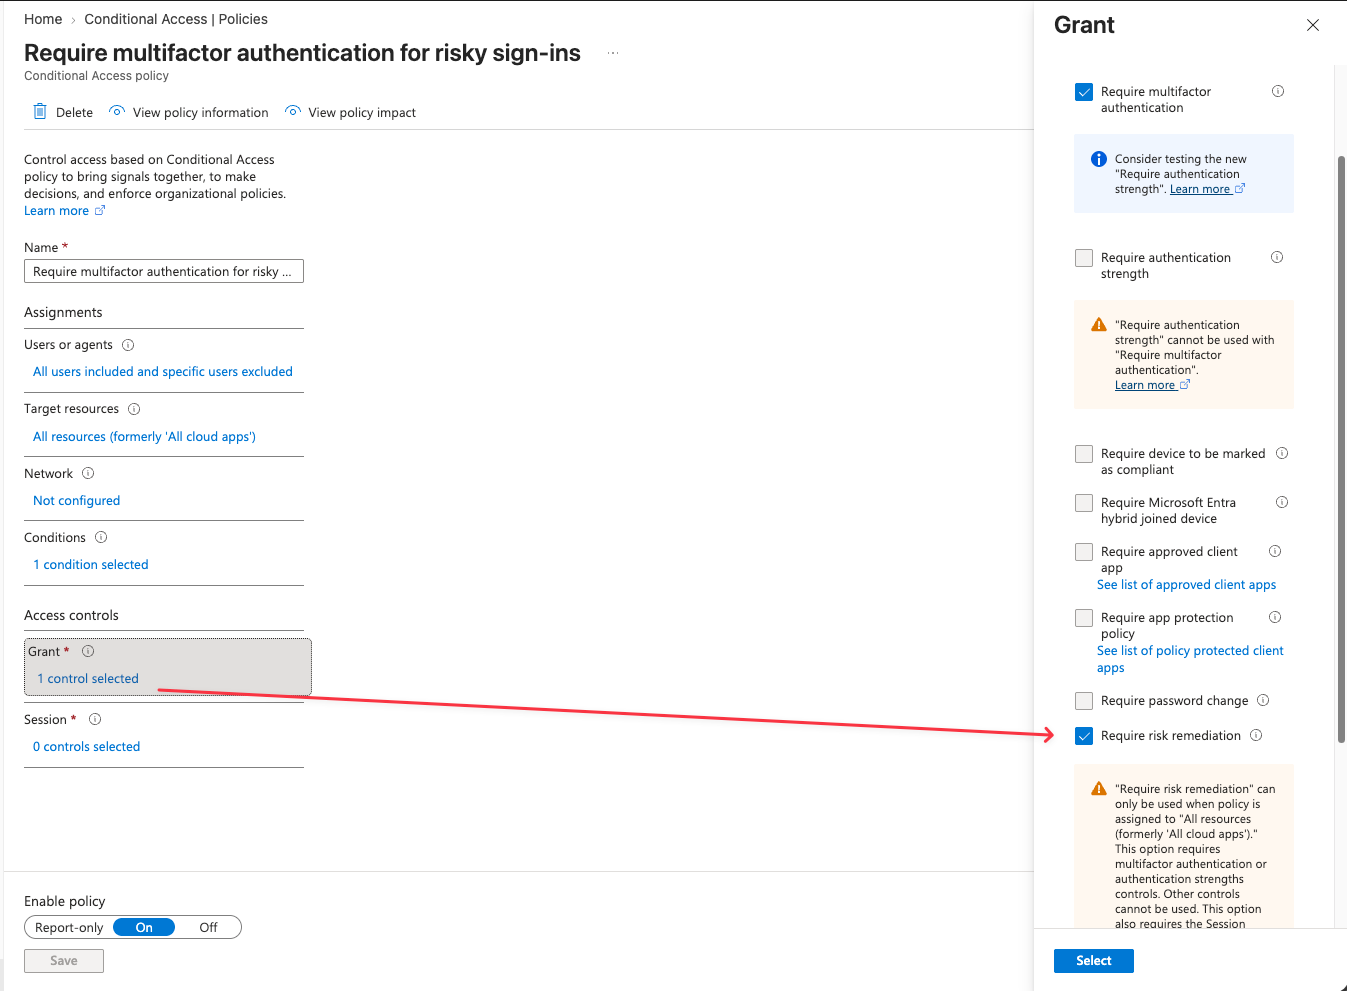Click info icon for Require password change
Screen dimensions: 1347x991
[1263, 700]
